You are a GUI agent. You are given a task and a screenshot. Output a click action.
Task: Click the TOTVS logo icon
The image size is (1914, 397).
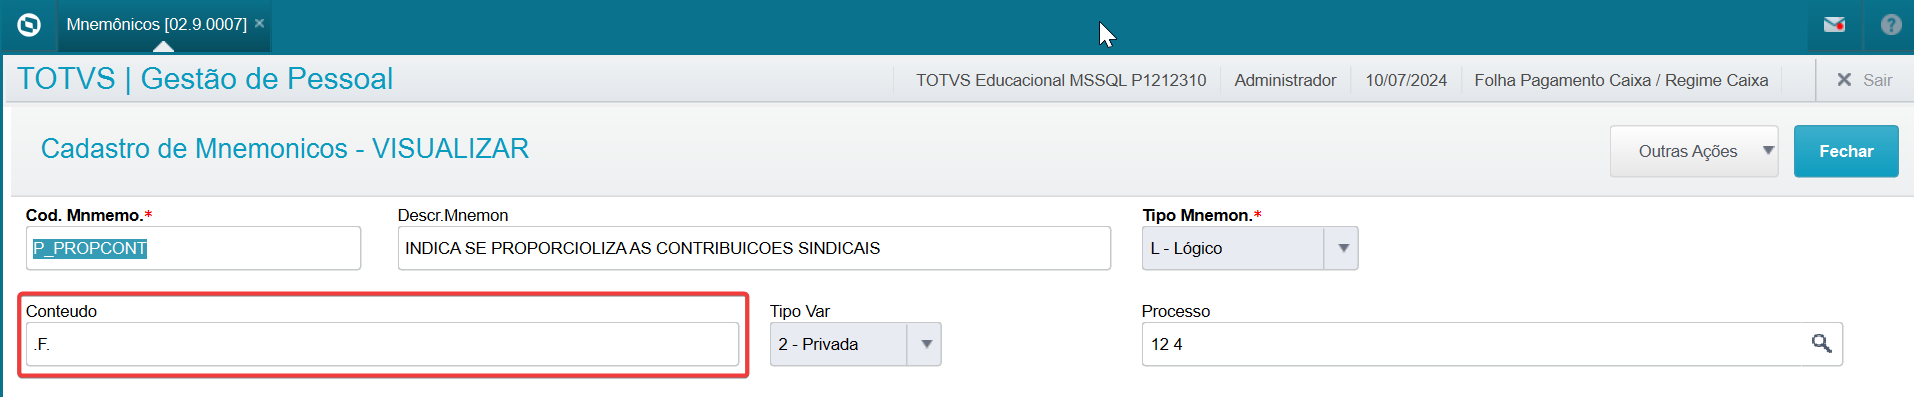pyautogui.click(x=29, y=24)
